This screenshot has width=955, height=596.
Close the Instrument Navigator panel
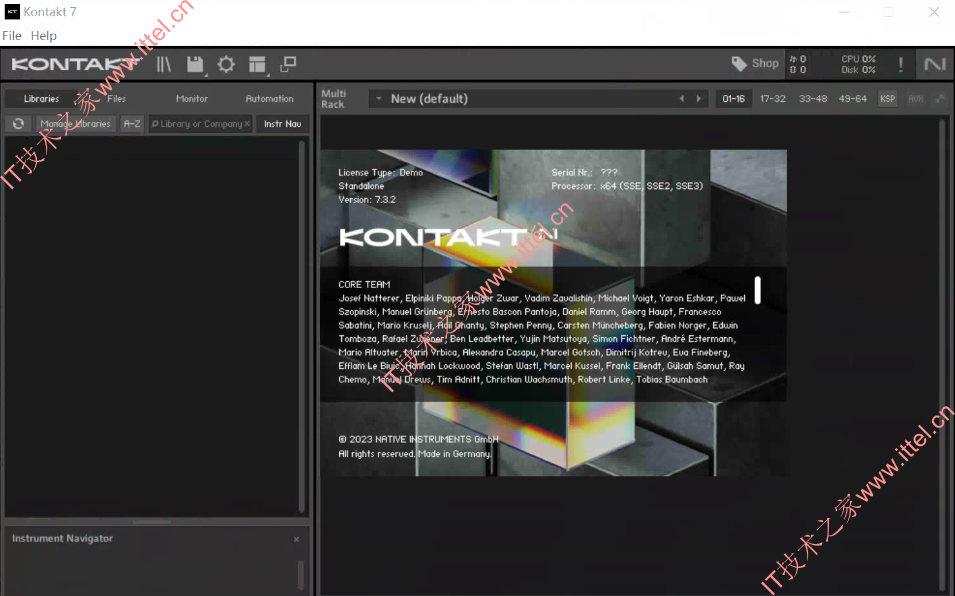(297, 539)
